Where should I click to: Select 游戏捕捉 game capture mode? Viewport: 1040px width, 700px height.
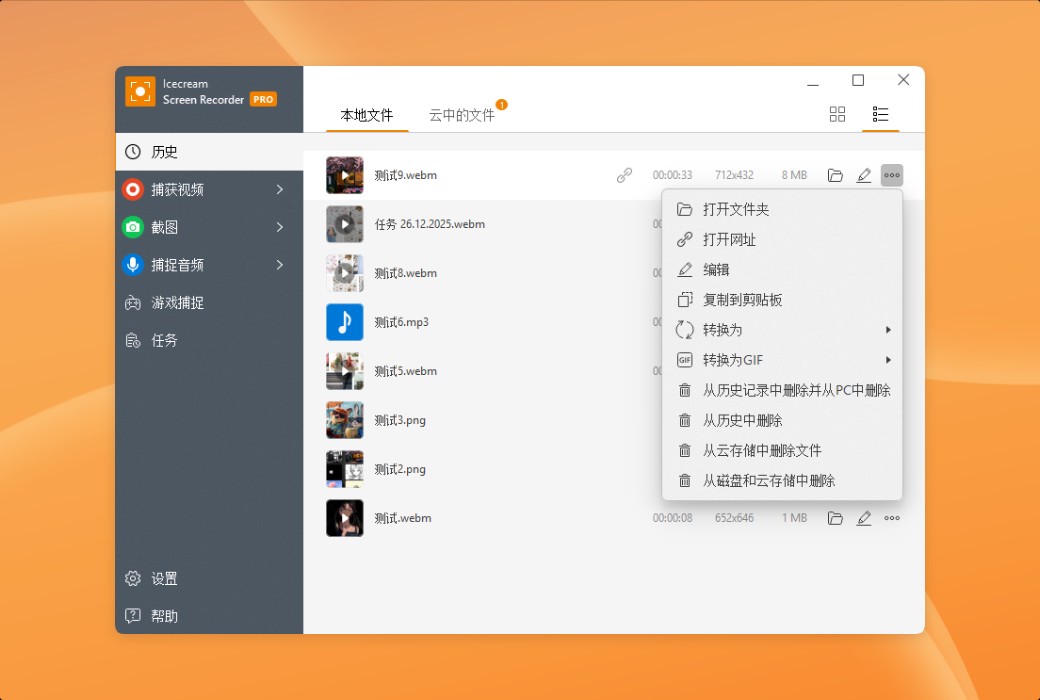pos(180,302)
